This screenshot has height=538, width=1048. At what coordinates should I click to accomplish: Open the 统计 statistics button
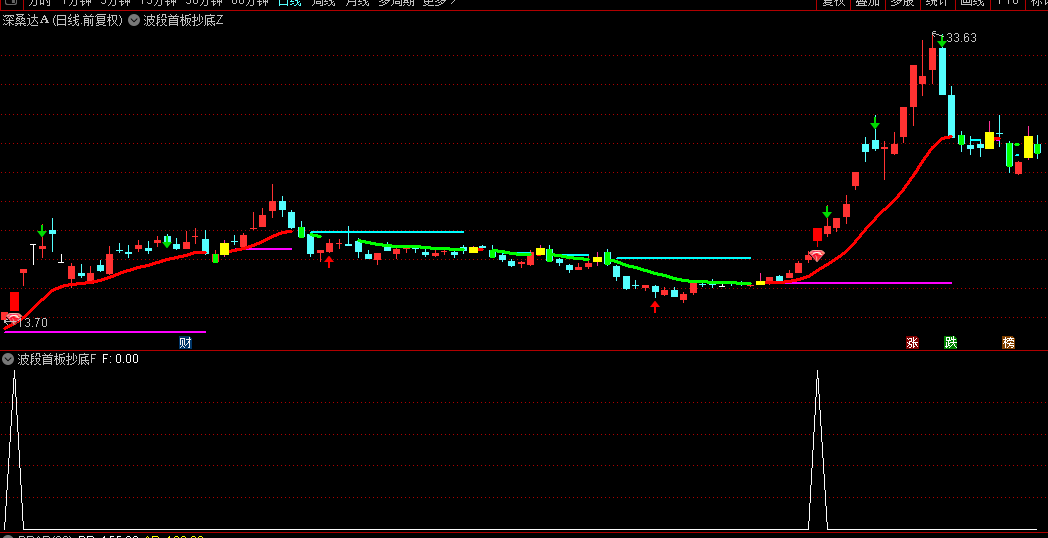tap(937, 3)
